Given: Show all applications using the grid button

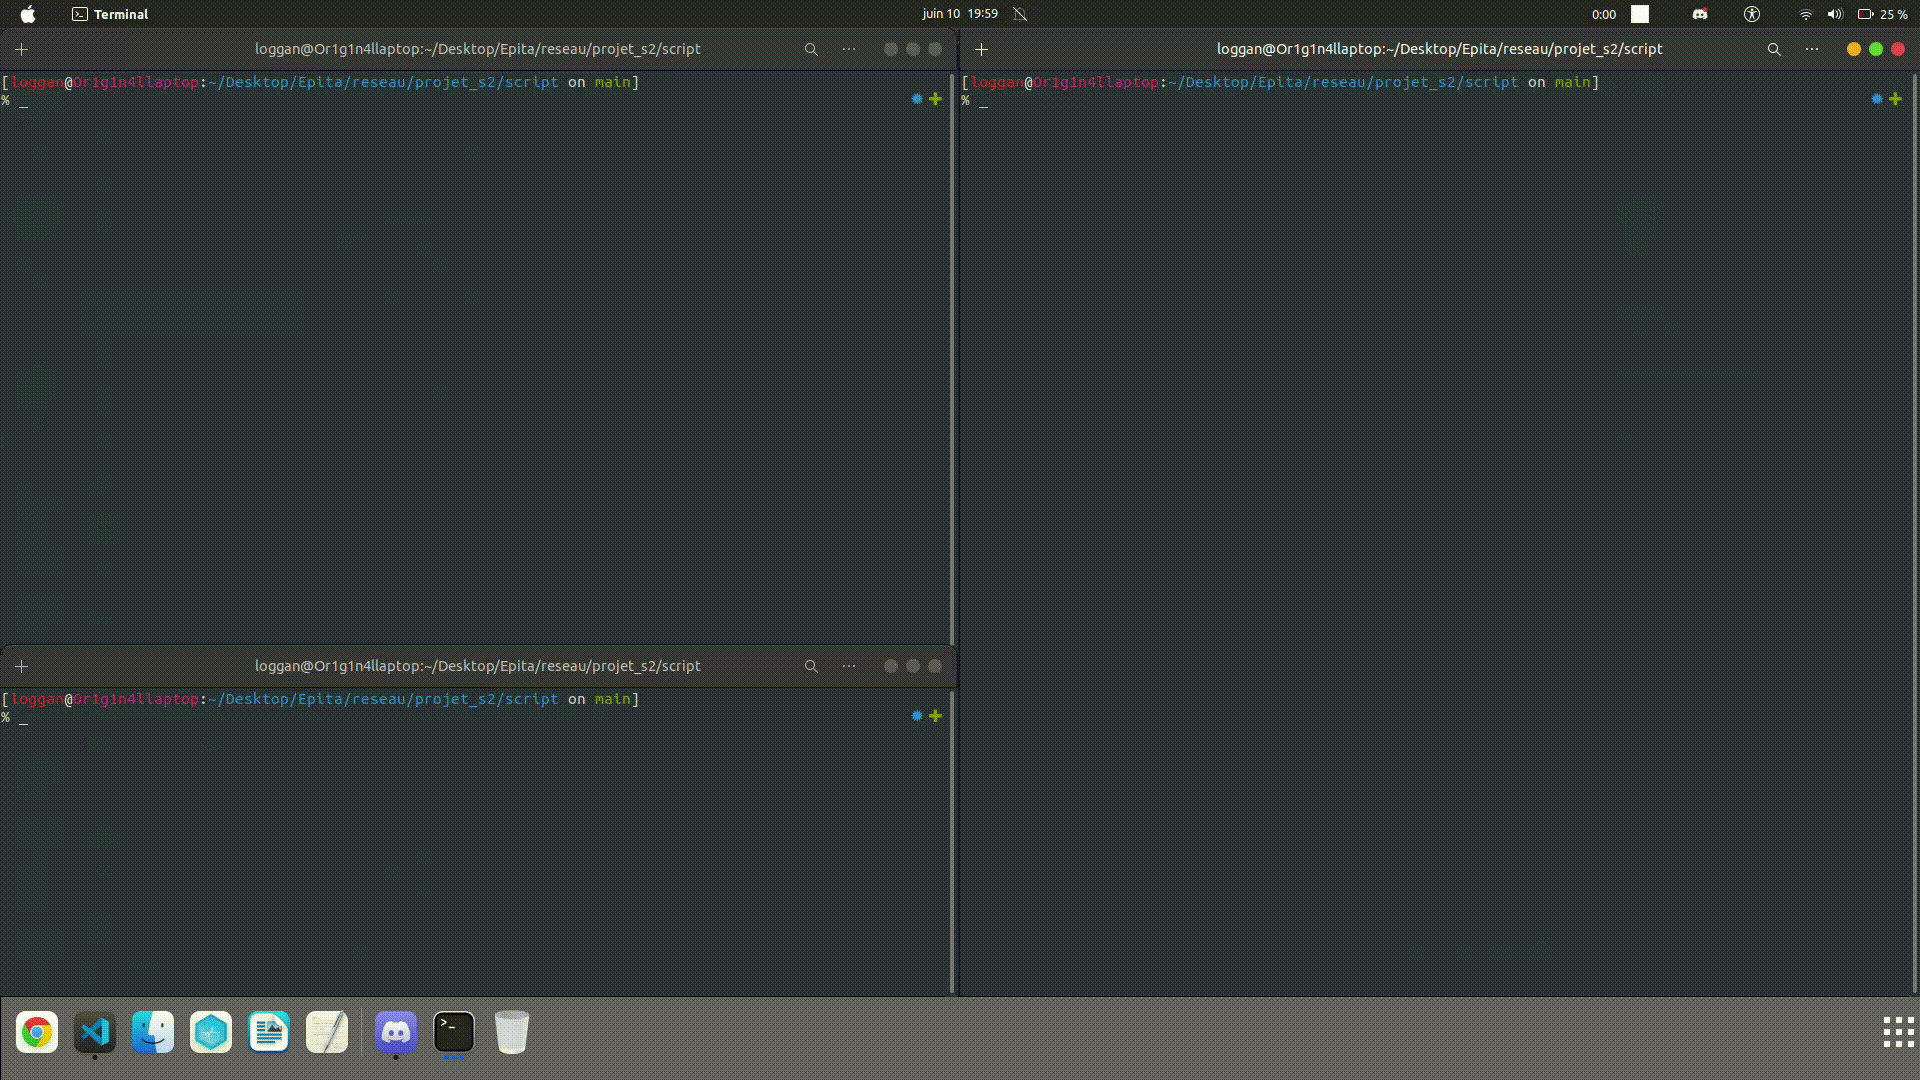Looking at the screenshot, I should 1898,1032.
